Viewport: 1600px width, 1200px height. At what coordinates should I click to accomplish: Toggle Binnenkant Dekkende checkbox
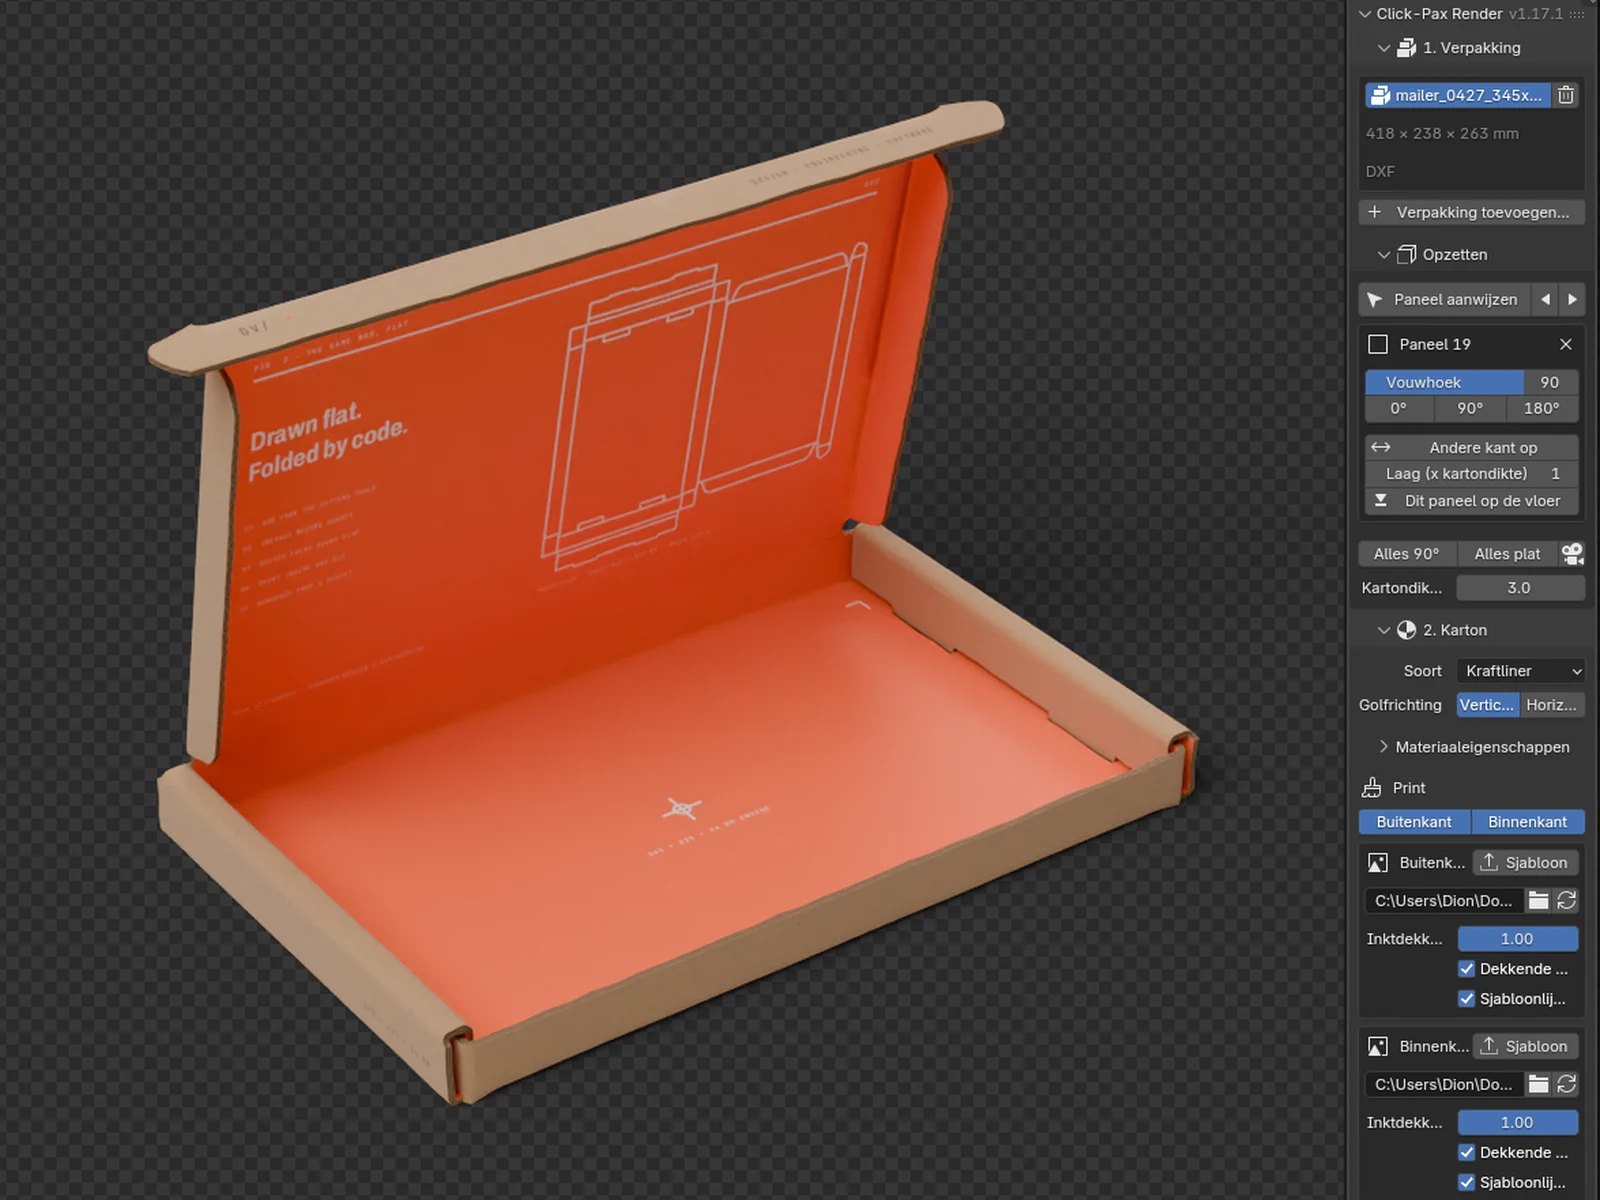pos(1467,1153)
